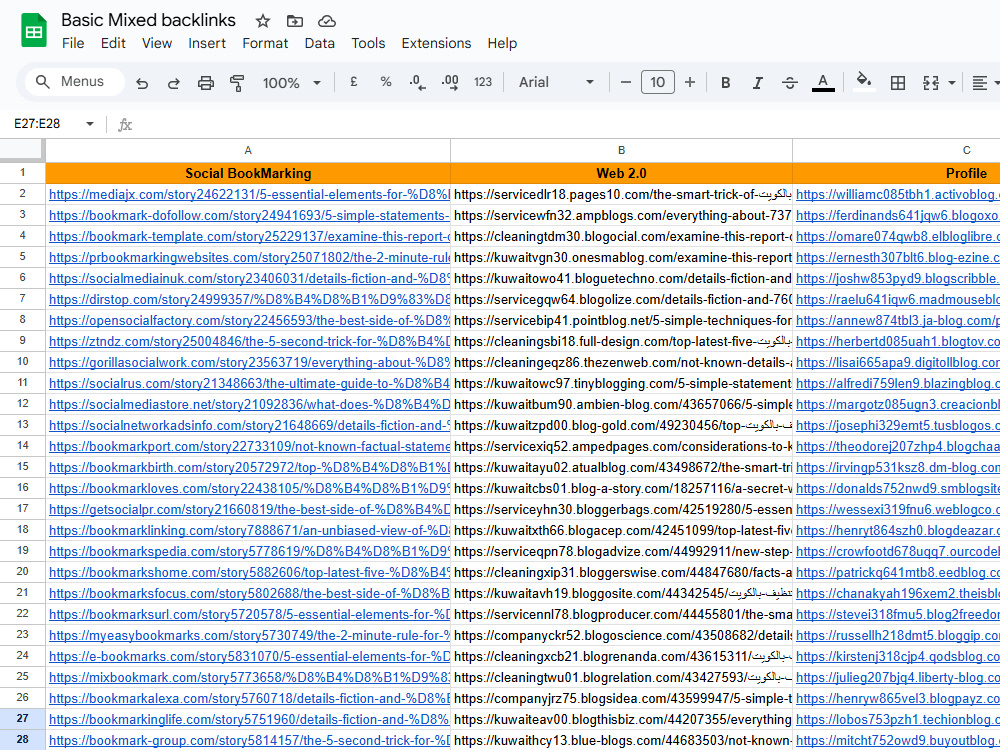The width and height of the screenshot is (1000, 750).
Task: Search the Menus box
Action: 75,82
